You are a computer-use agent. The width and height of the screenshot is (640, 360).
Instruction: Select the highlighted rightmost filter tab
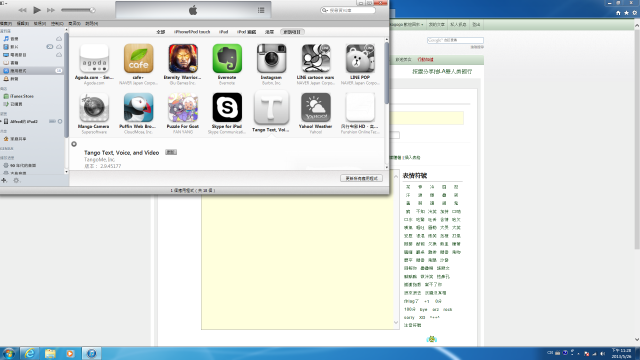[x=292, y=32]
